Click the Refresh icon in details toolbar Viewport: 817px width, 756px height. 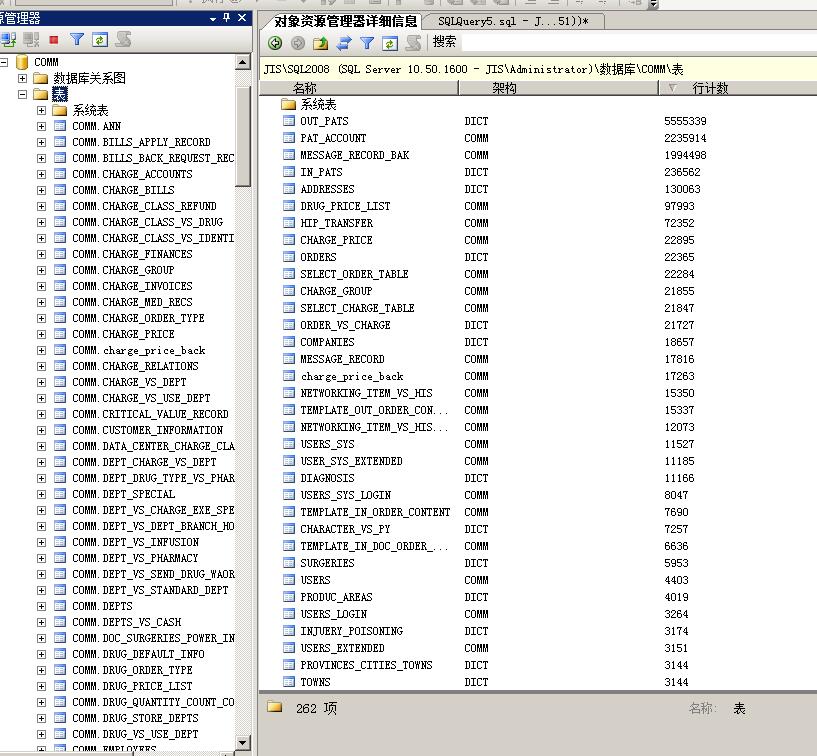[389, 43]
